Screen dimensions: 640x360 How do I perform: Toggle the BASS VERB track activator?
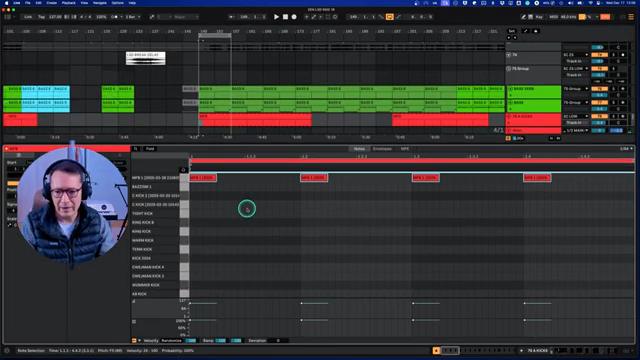coord(599,89)
